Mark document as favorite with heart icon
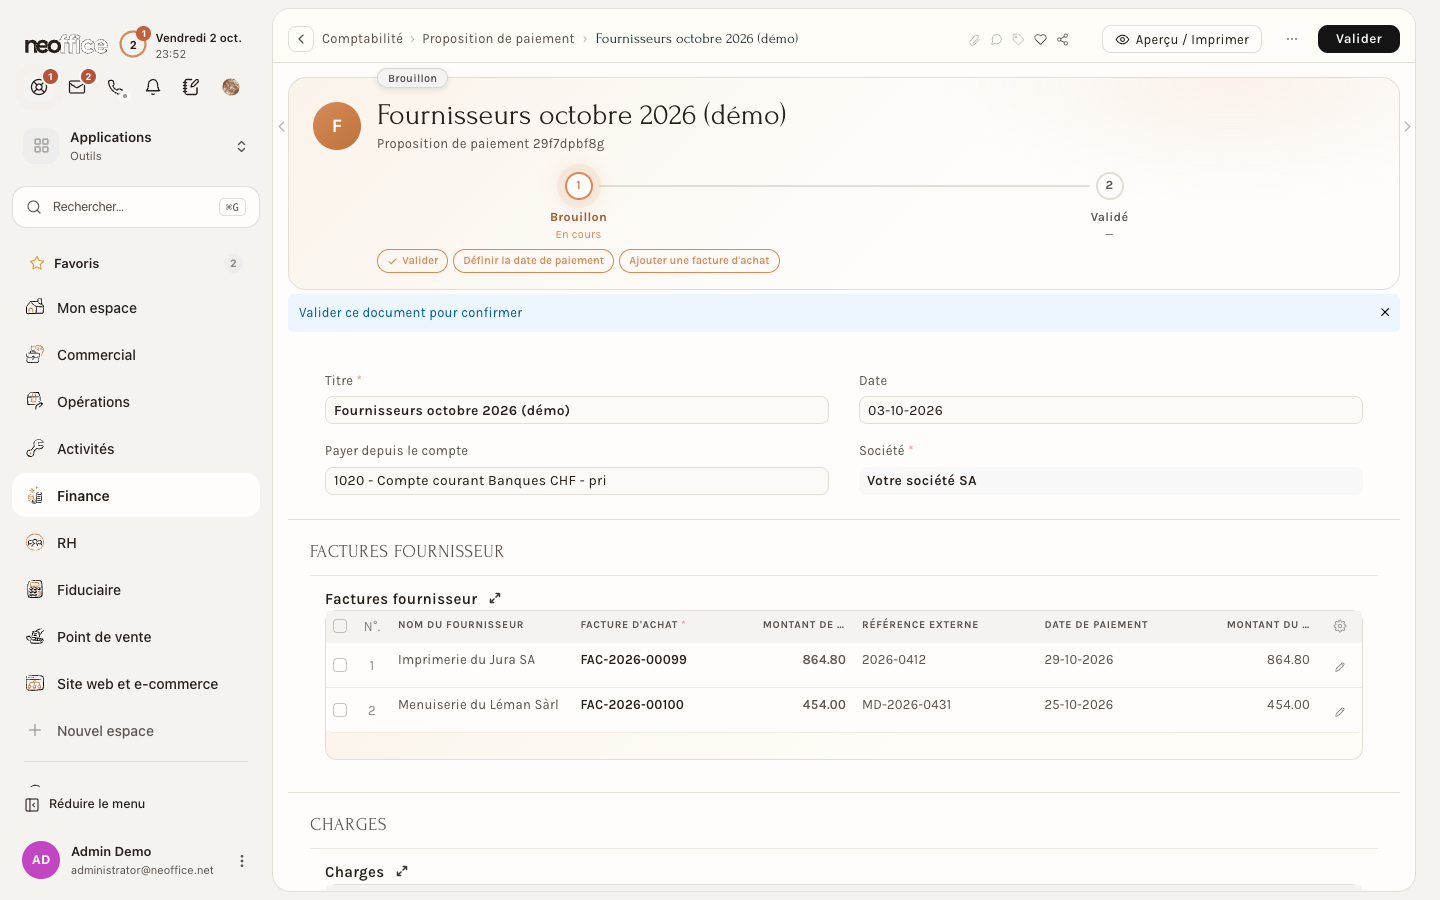Screen dimensions: 1440x900 [1040, 40]
